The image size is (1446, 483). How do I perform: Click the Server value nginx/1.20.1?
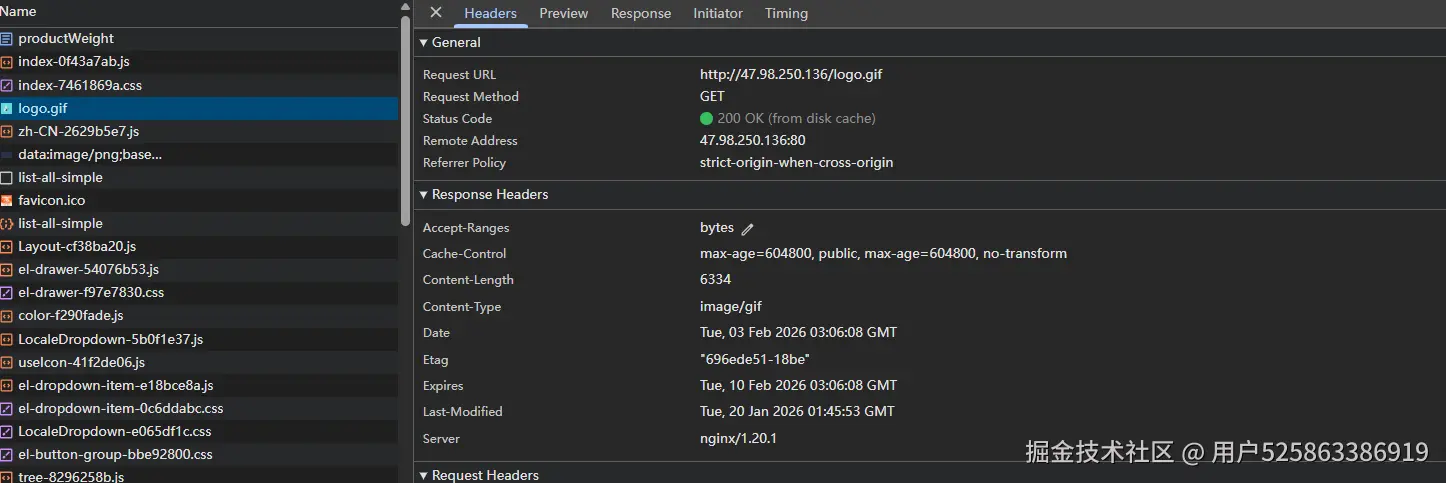pos(738,438)
